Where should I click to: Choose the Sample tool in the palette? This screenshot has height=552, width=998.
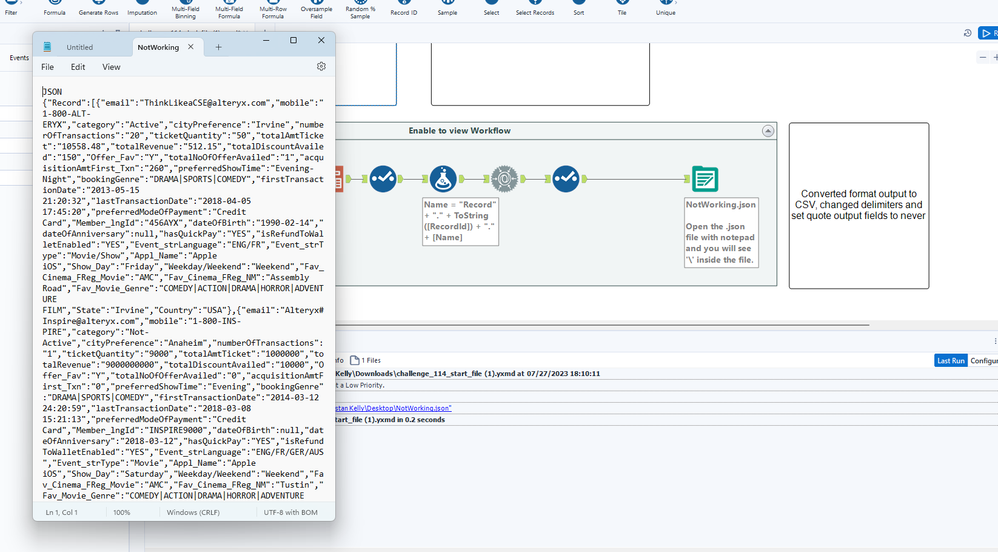(x=447, y=8)
